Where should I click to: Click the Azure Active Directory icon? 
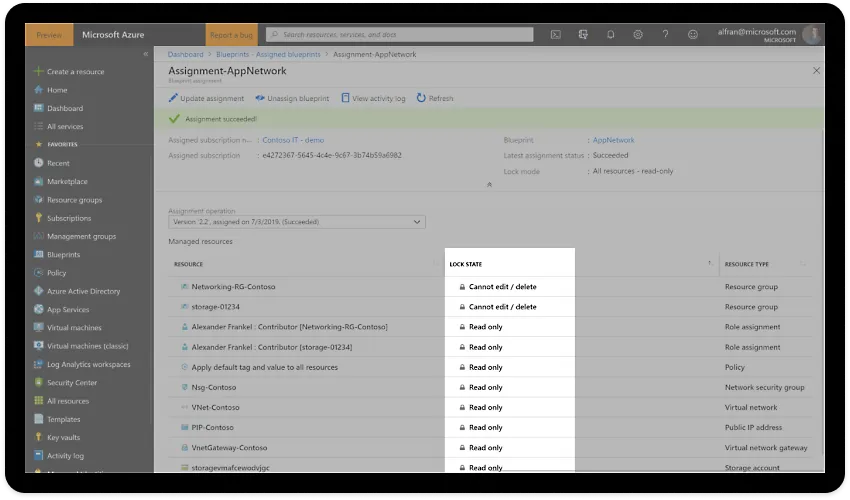(x=38, y=291)
